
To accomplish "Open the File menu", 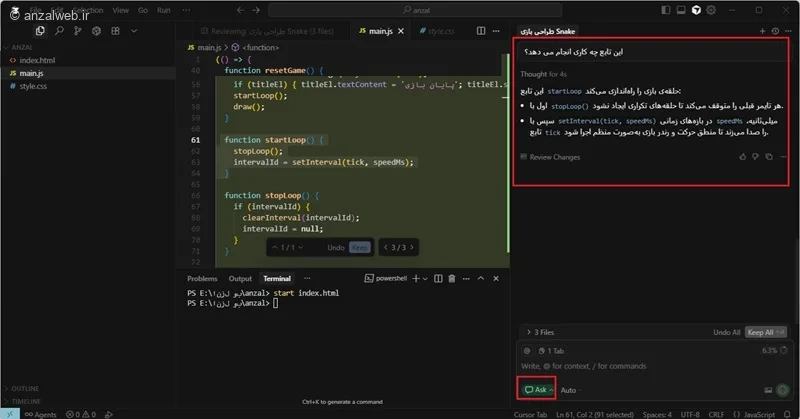I will [36, 10].
